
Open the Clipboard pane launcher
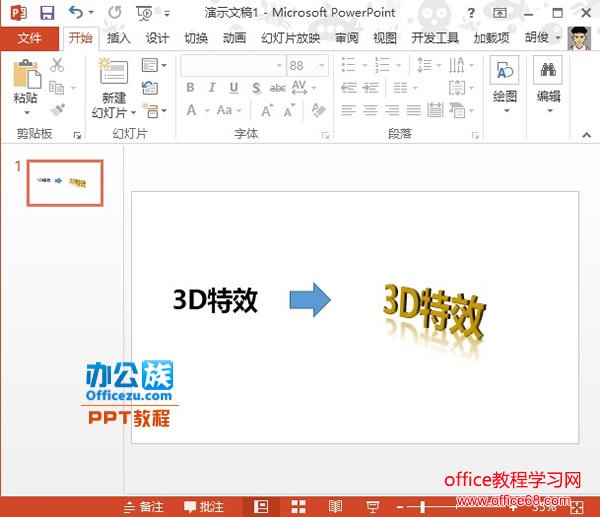click(77, 135)
